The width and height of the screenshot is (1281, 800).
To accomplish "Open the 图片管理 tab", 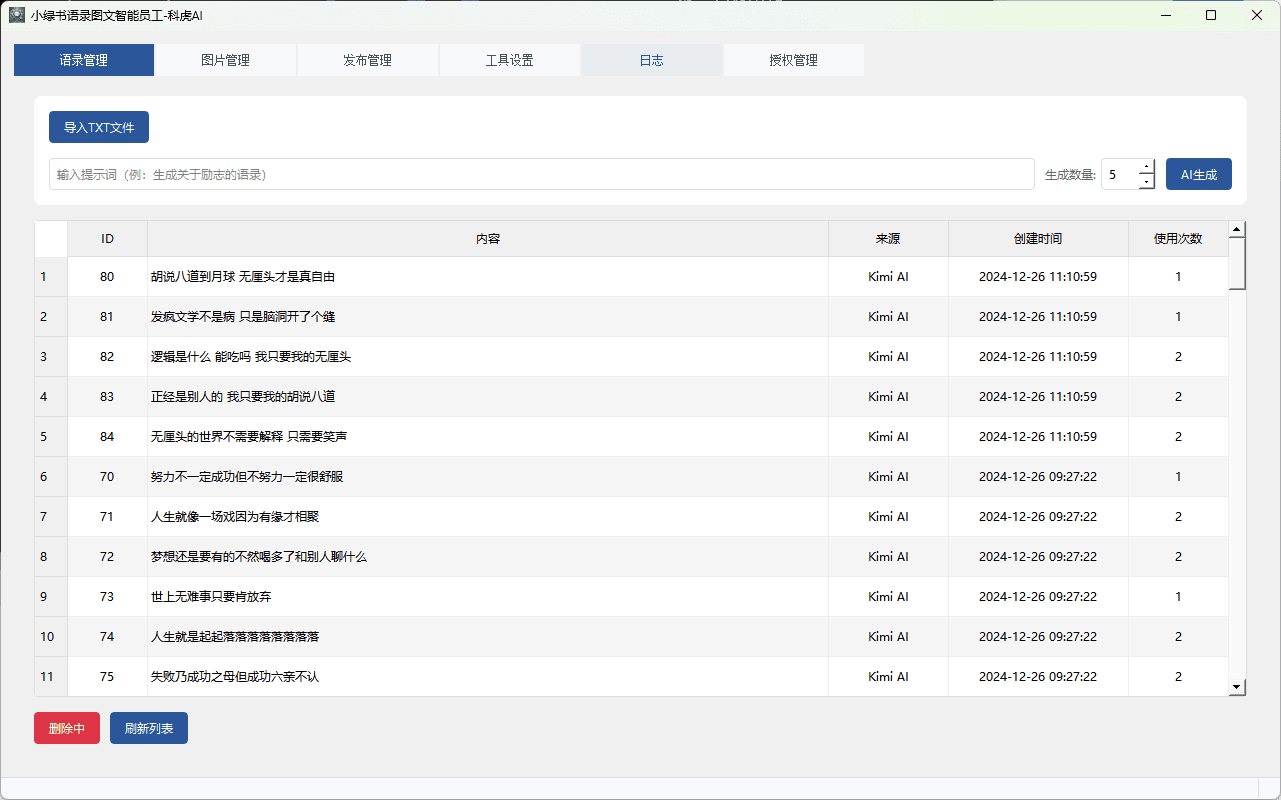I will (225, 60).
